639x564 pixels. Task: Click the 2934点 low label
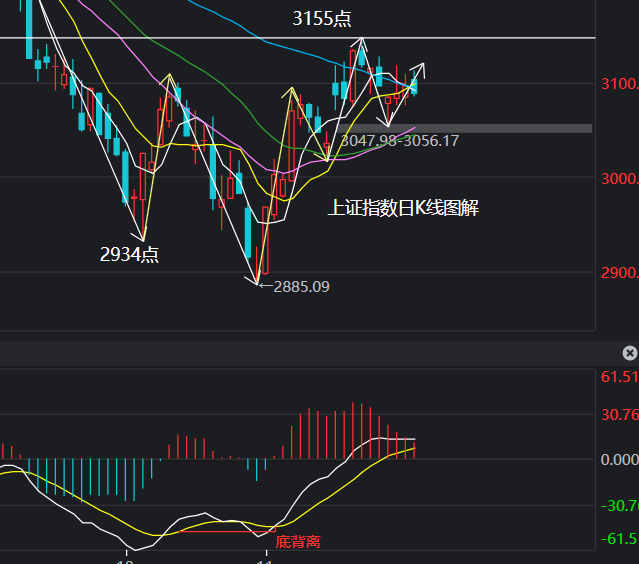[x=129, y=254]
